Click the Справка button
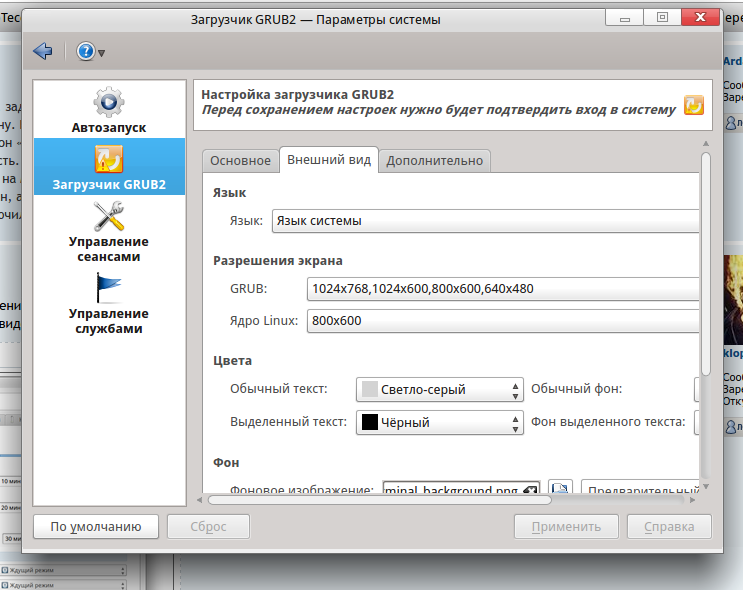The width and height of the screenshot is (743, 590). tap(669, 526)
